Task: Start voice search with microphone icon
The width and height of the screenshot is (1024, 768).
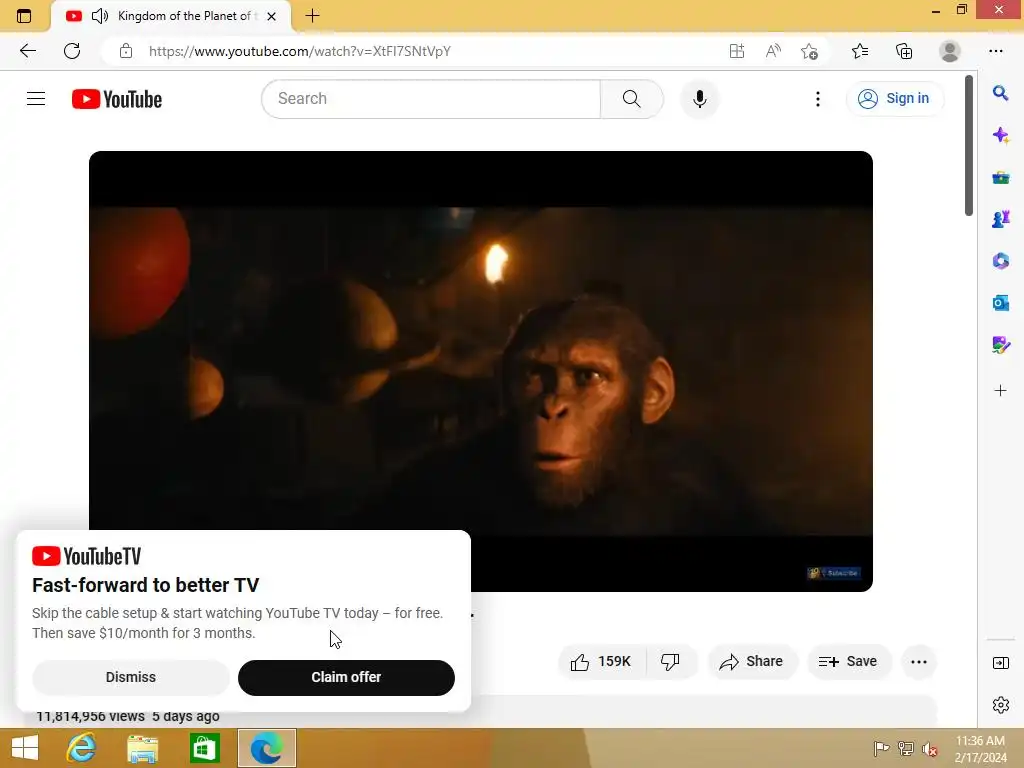Action: [x=699, y=99]
